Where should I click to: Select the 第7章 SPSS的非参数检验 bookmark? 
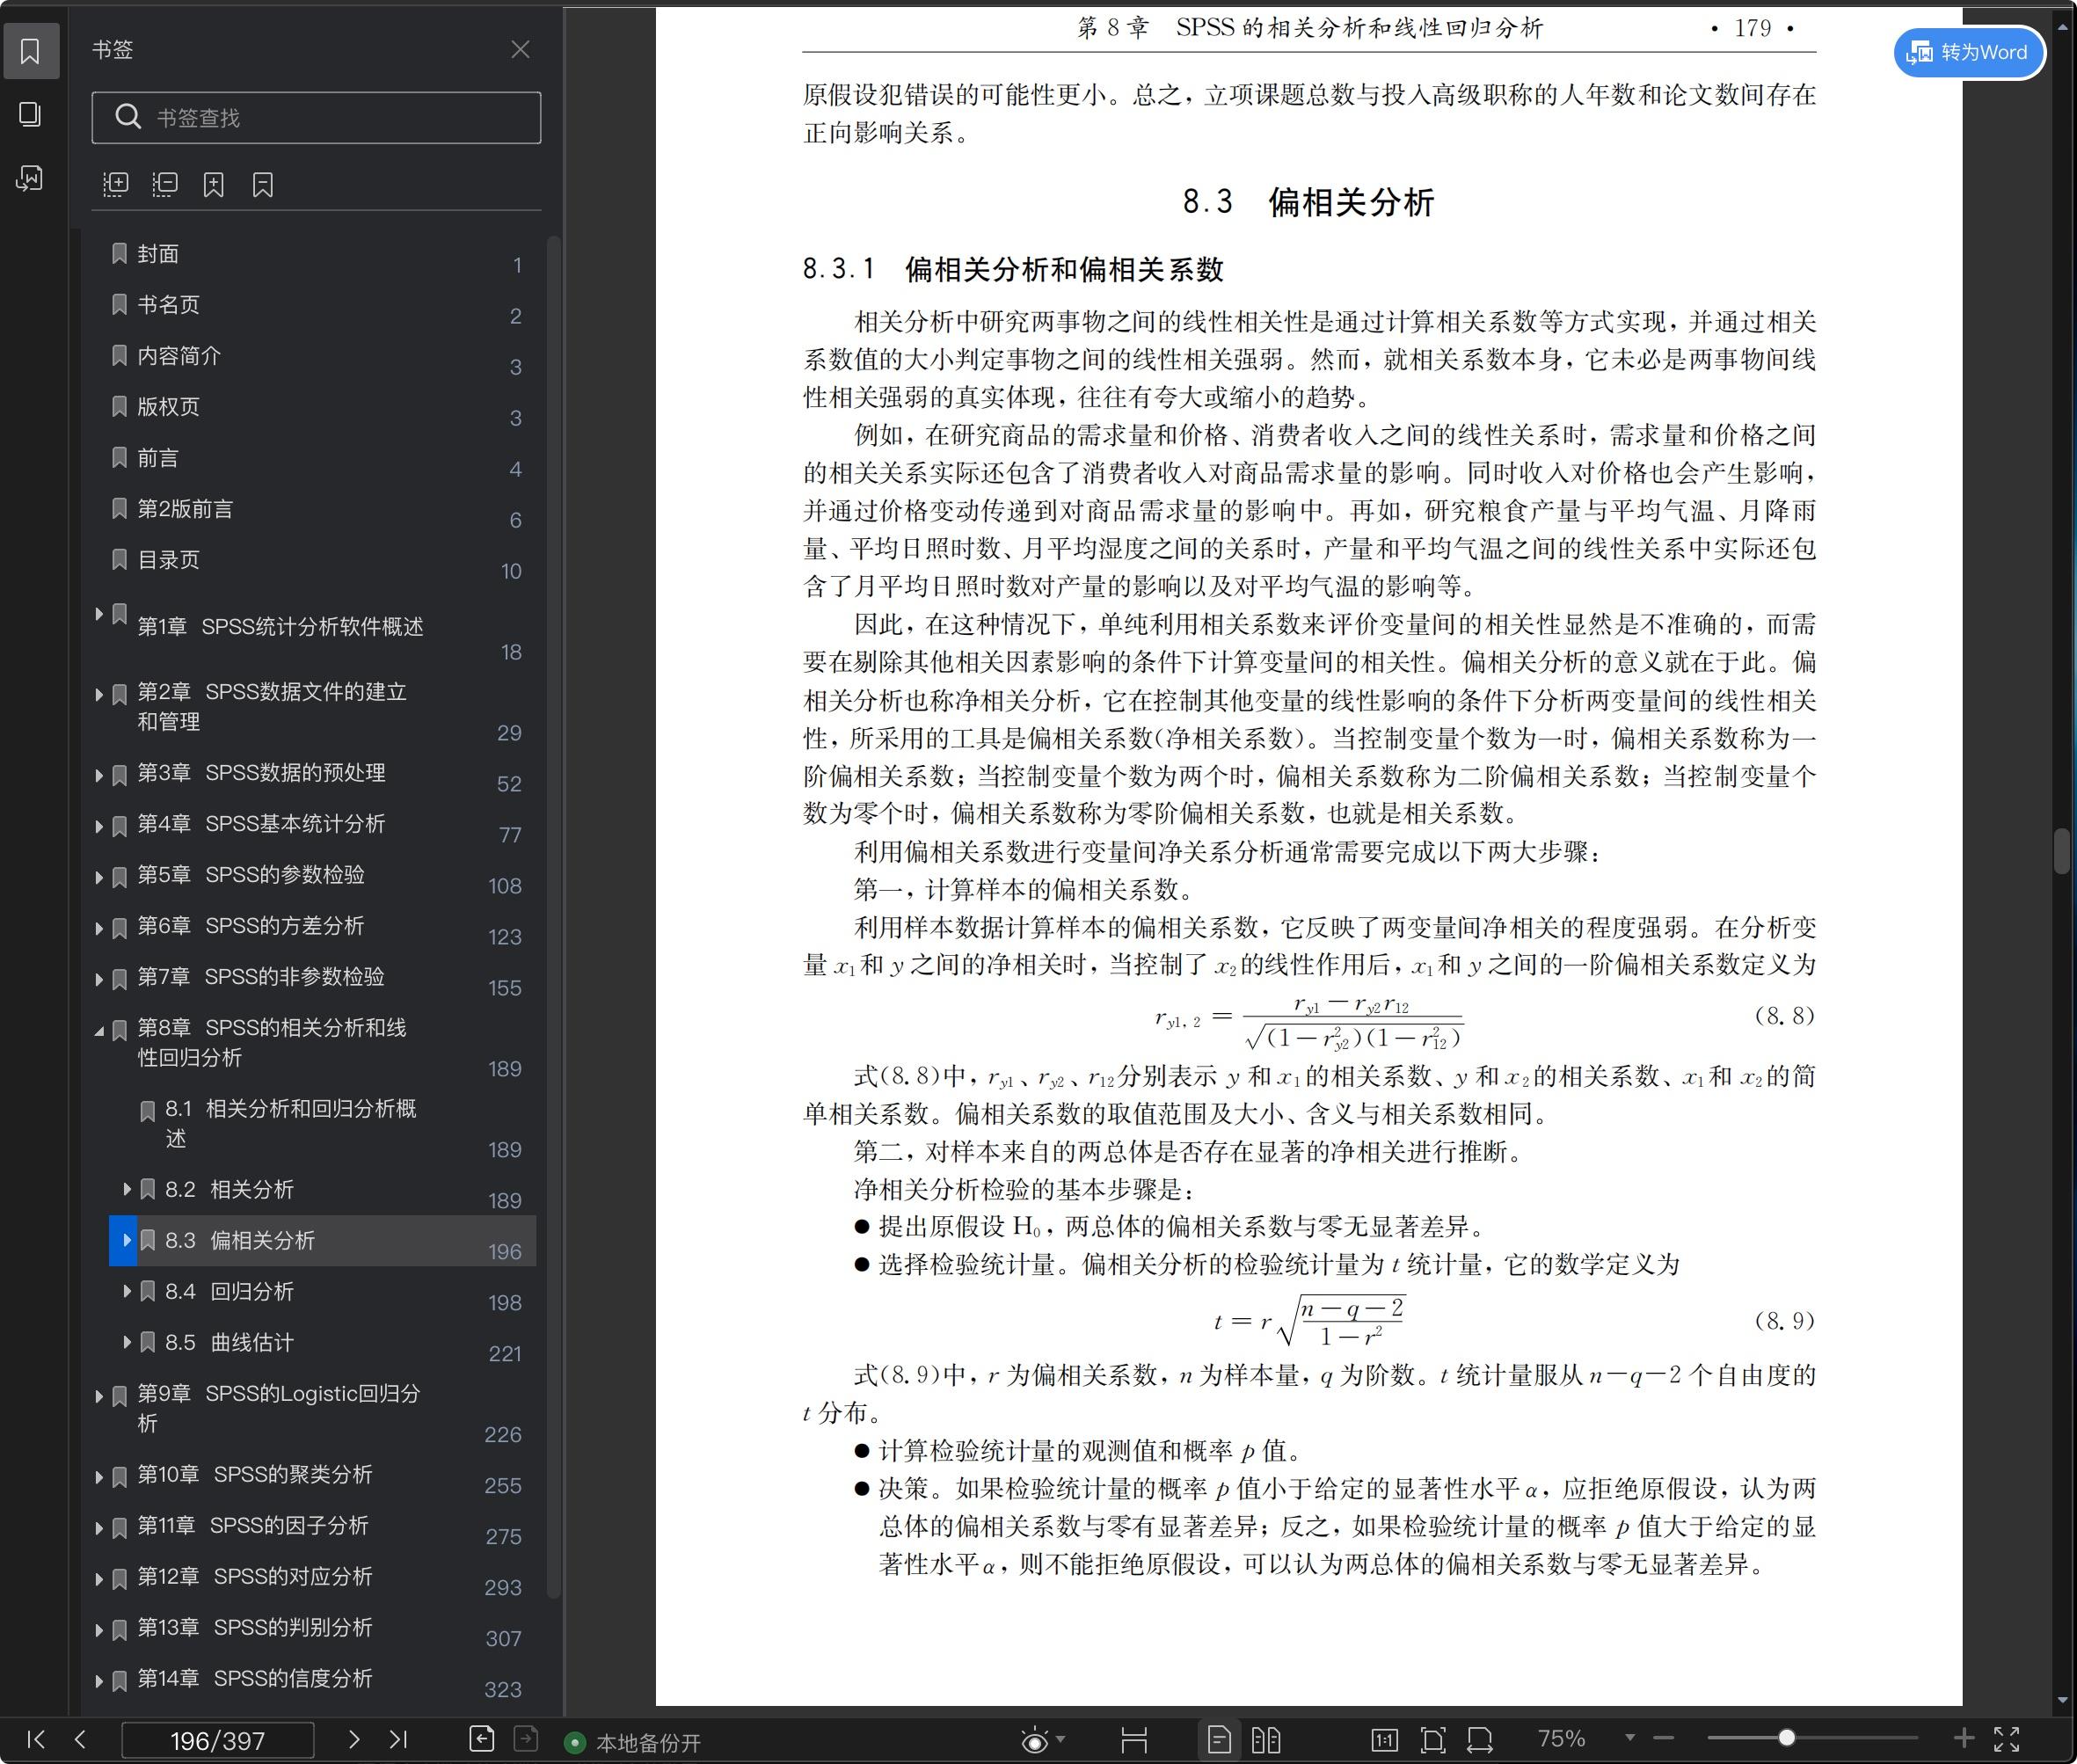point(261,977)
